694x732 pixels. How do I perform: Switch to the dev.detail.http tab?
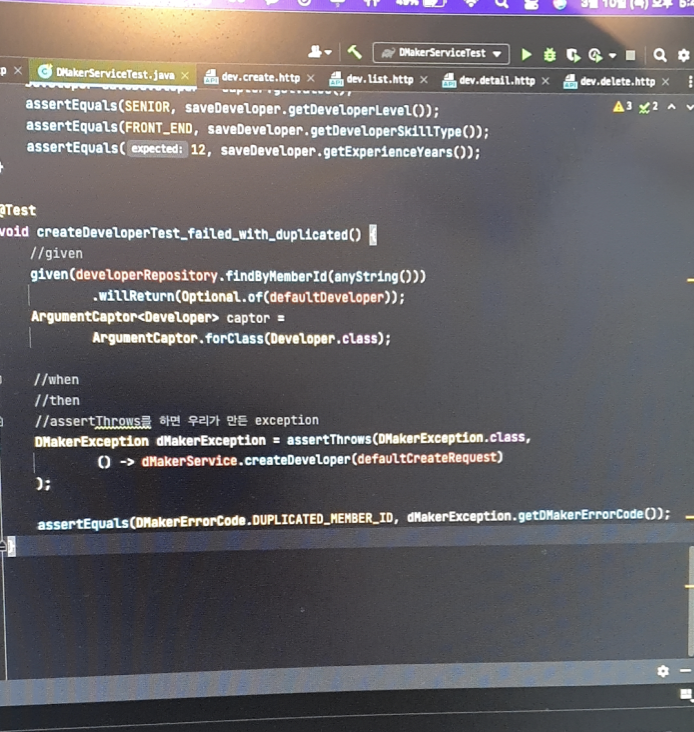click(497, 81)
